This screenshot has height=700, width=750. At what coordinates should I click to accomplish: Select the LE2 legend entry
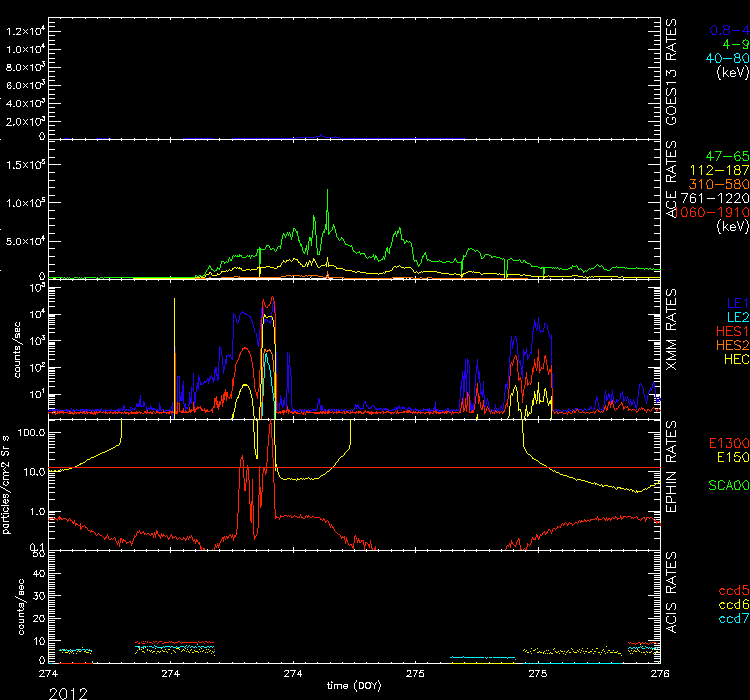coord(737,315)
